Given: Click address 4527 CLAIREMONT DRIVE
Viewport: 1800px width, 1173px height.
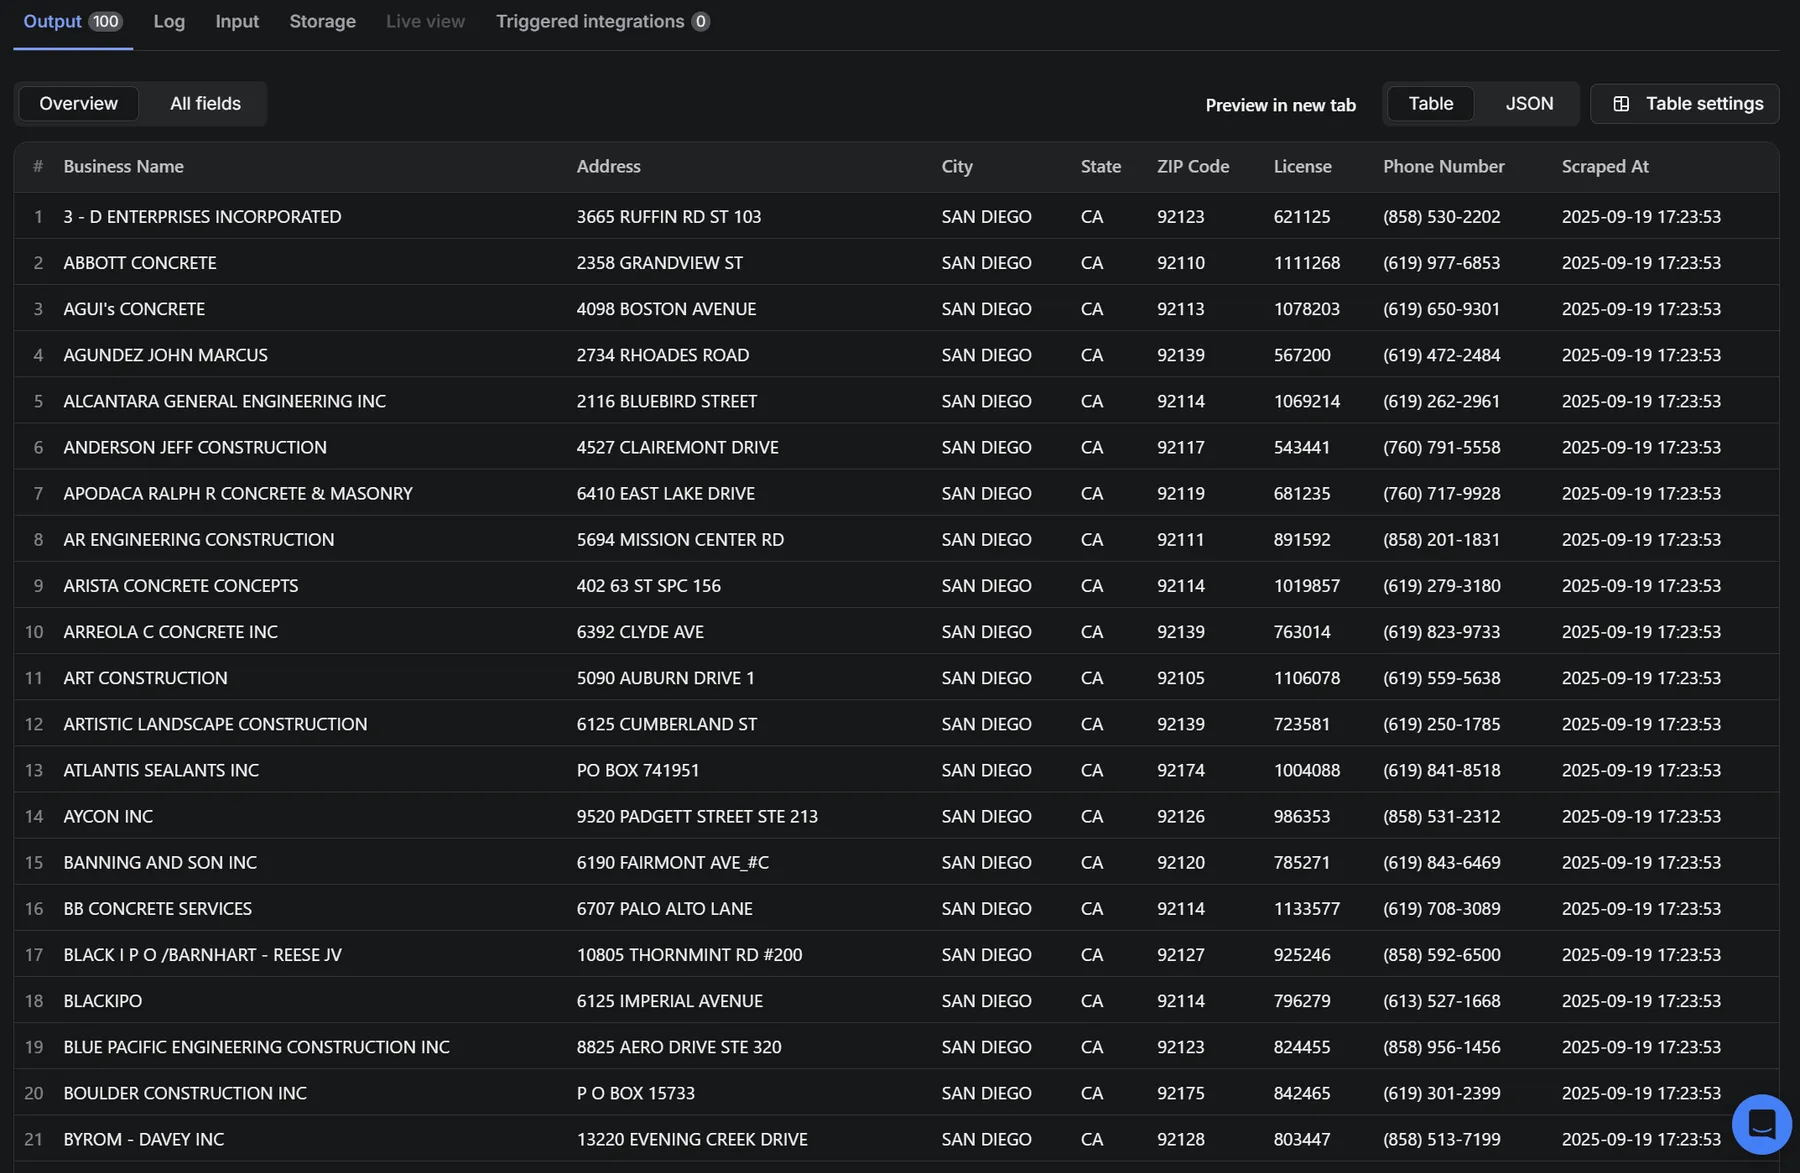Looking at the screenshot, I should click(x=677, y=447).
